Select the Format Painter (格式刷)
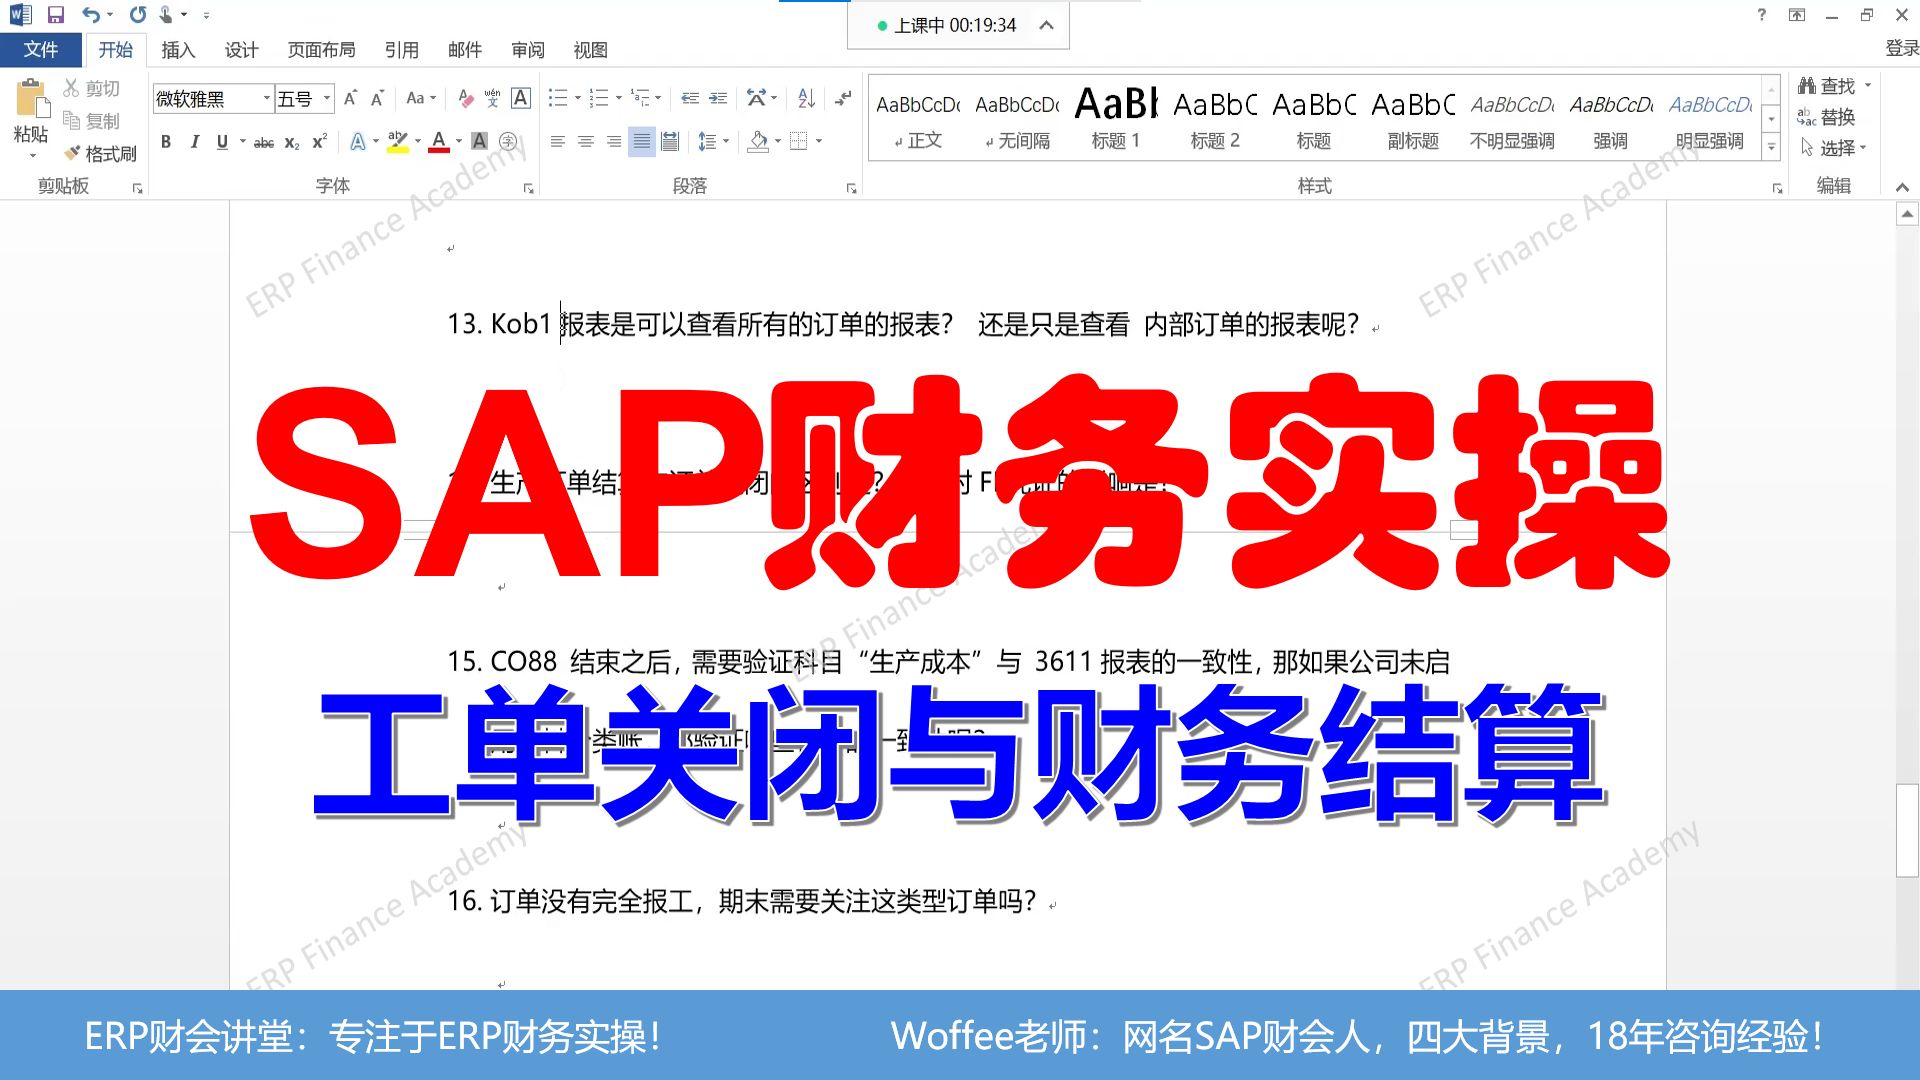The height and width of the screenshot is (1080, 1920). coord(100,153)
